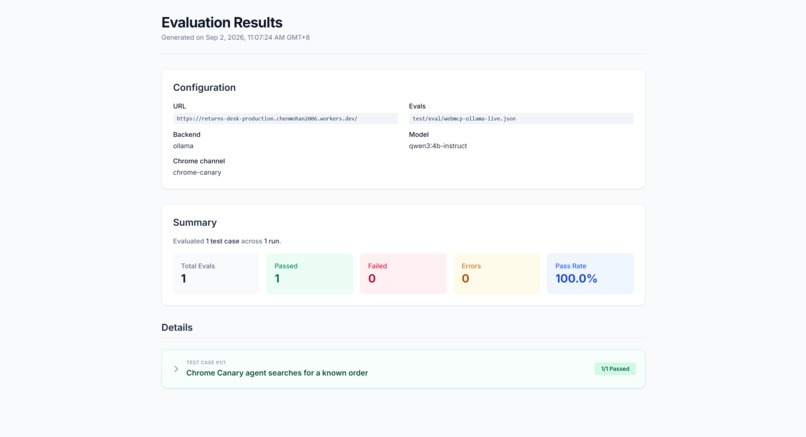
Task: Click the Model value 'qwen3:4b-instruct'
Action: (437, 146)
